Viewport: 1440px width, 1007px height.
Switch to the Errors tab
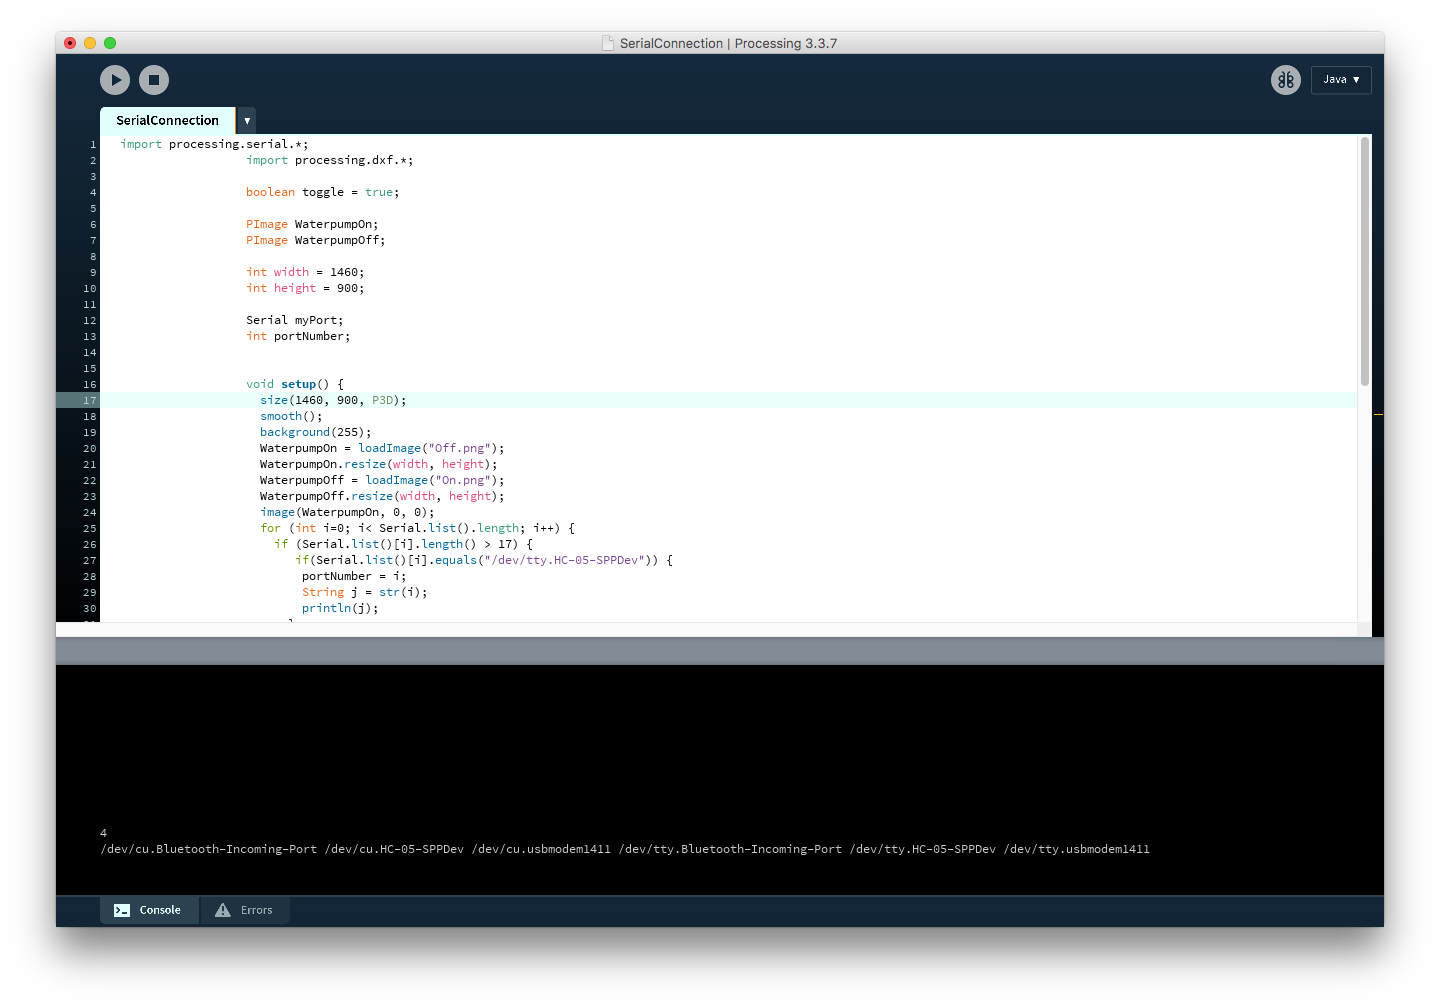[245, 910]
